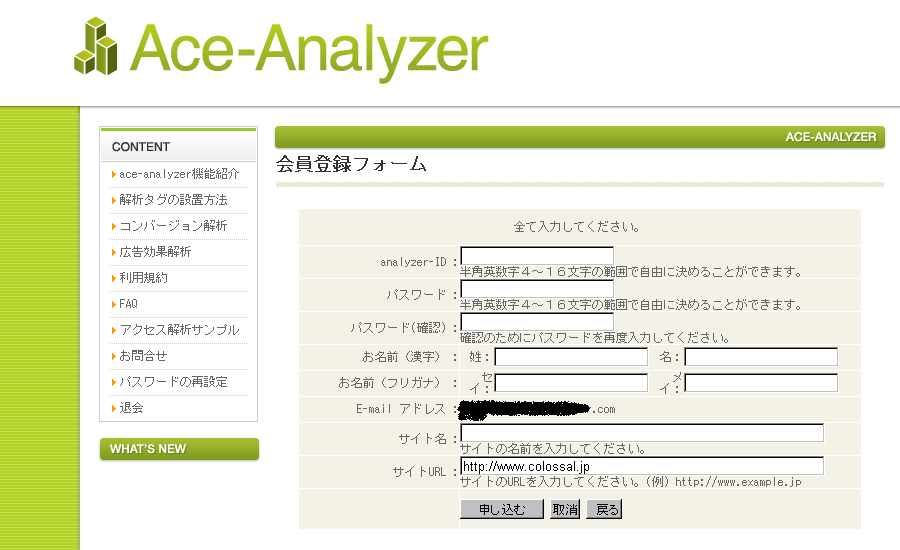Click the WHAT'S NEW green banner

click(x=179, y=449)
